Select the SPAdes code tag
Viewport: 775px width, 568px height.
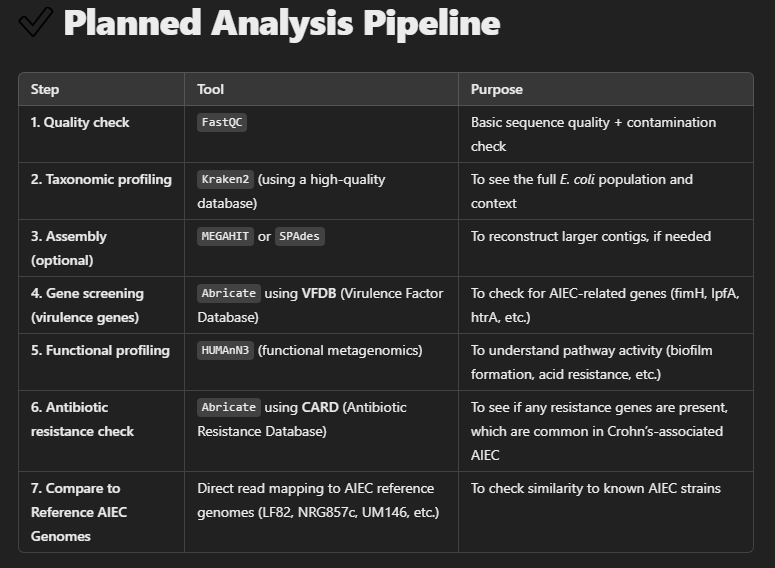click(x=299, y=237)
